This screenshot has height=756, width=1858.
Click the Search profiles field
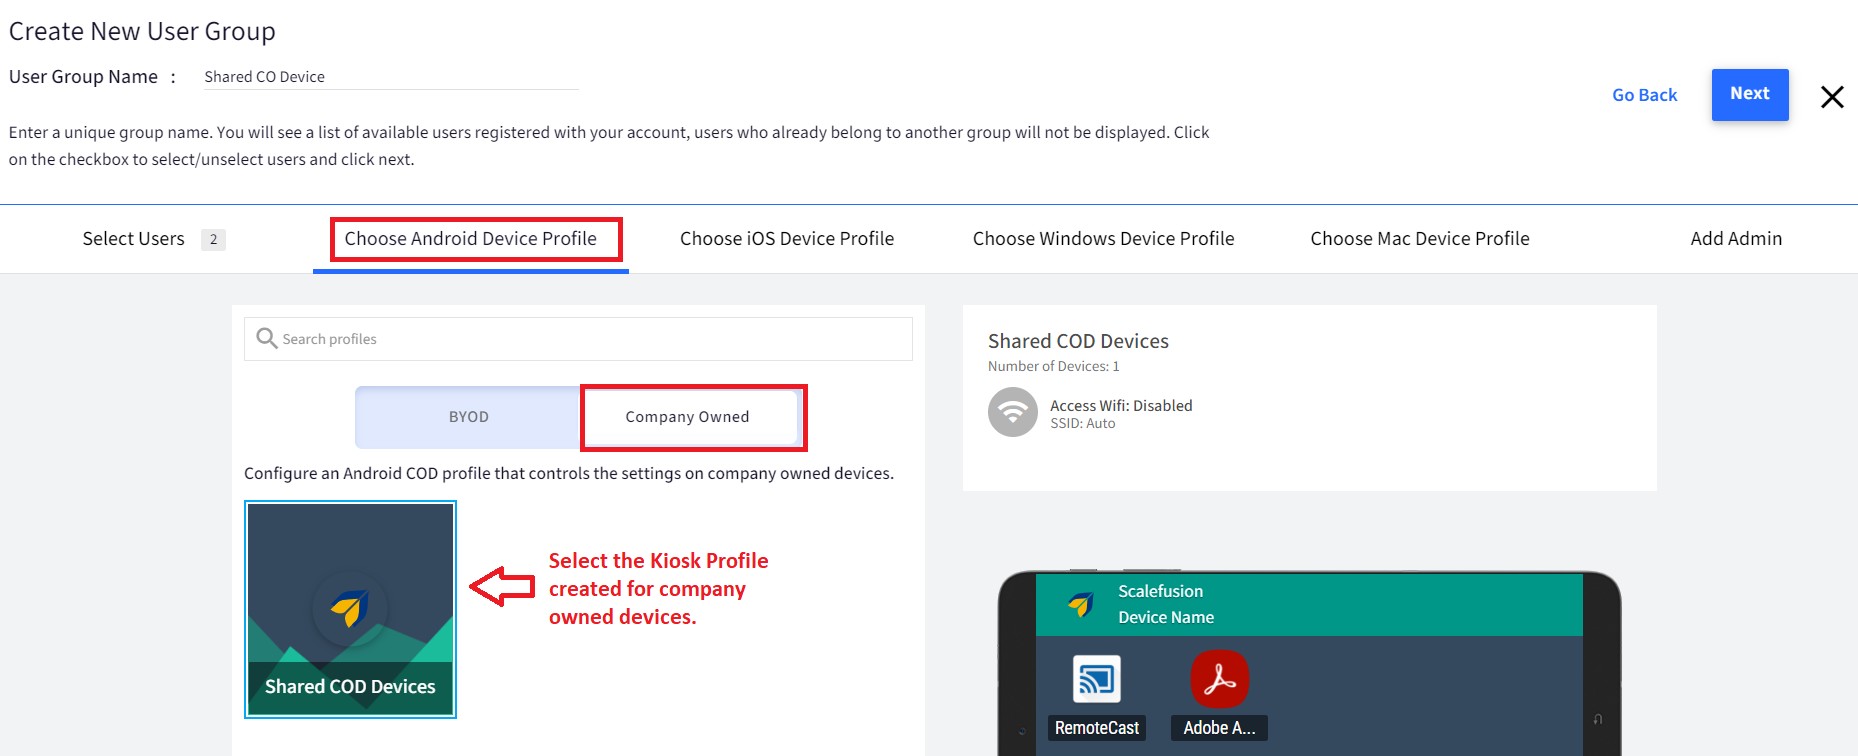click(x=590, y=339)
